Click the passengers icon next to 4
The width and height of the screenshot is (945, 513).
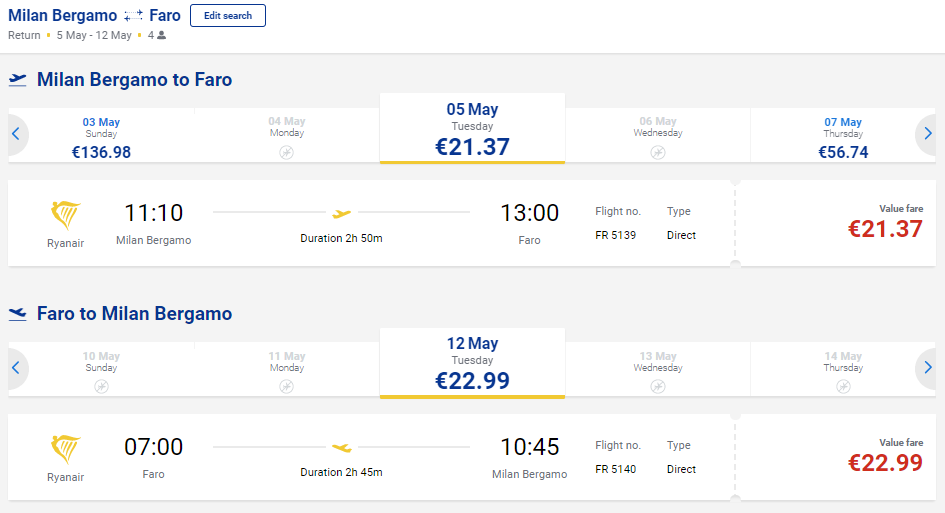(x=162, y=36)
